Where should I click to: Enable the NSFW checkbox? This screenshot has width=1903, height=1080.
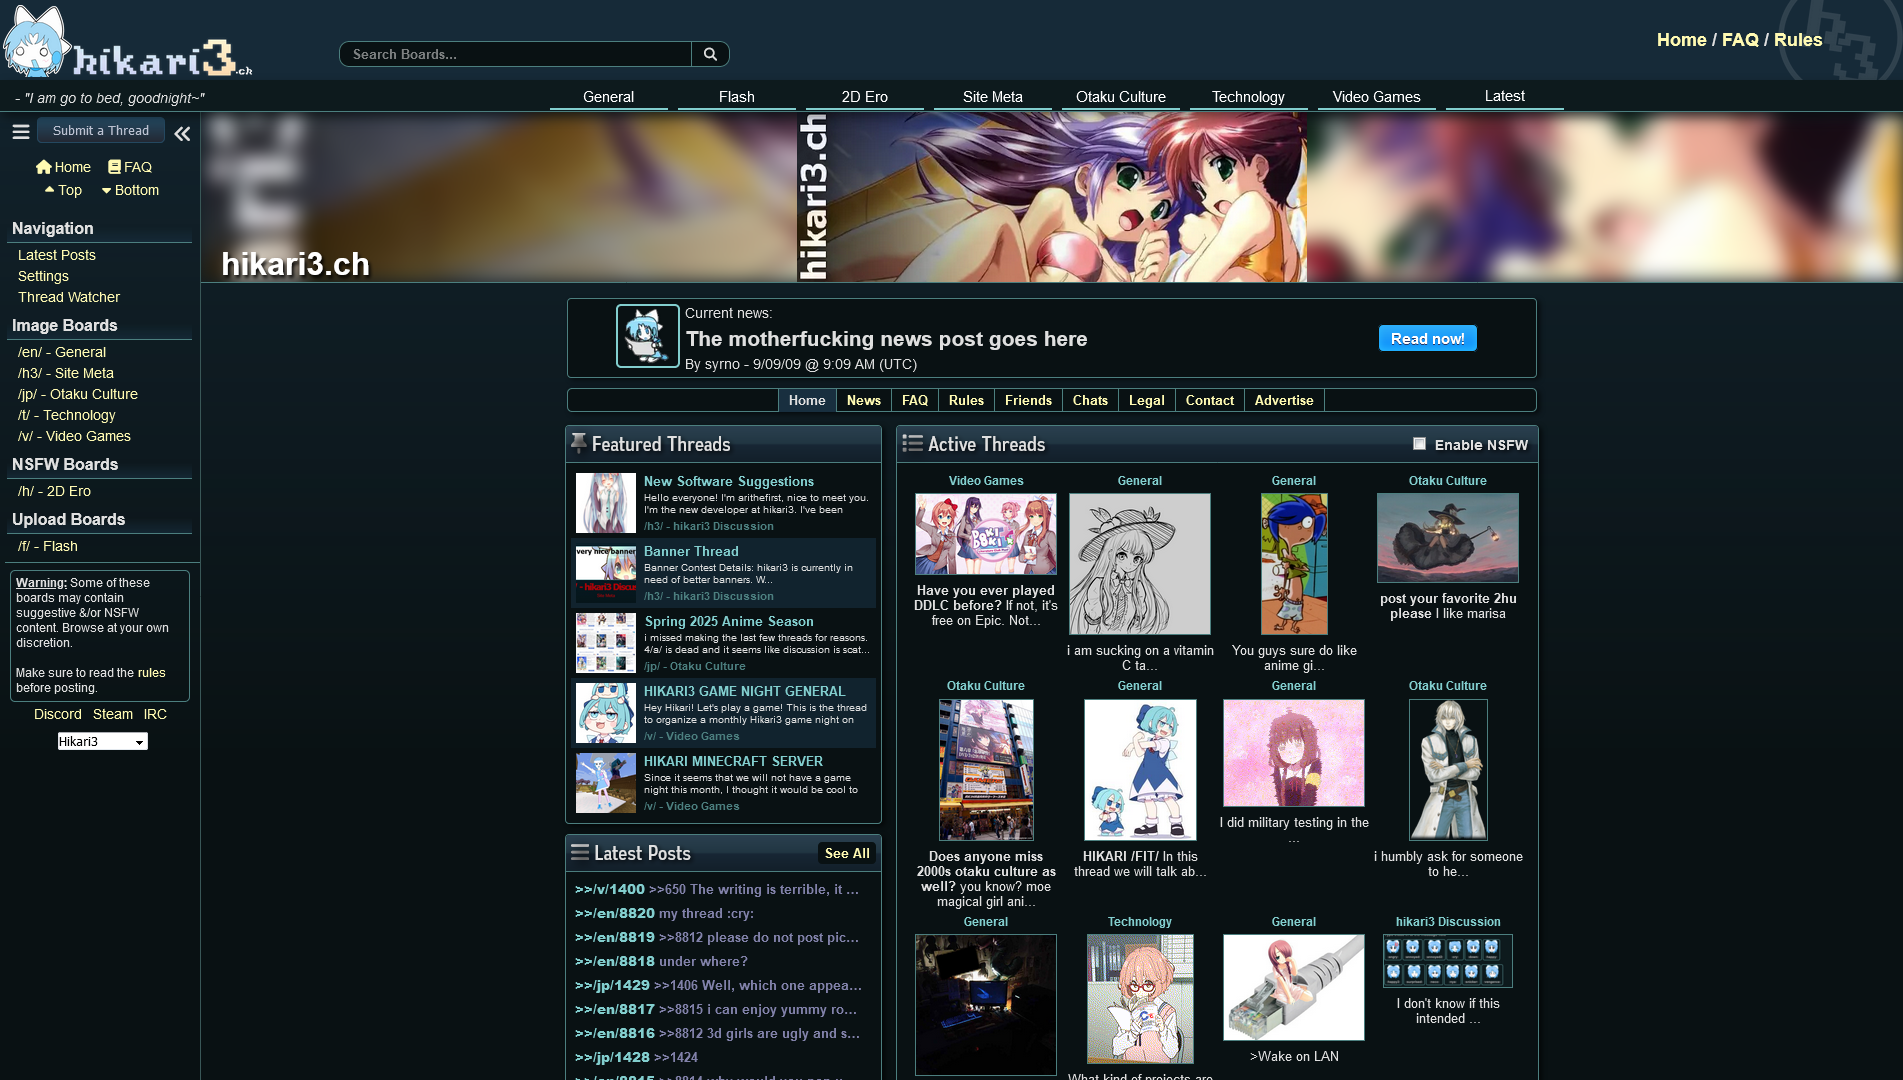(1419, 444)
